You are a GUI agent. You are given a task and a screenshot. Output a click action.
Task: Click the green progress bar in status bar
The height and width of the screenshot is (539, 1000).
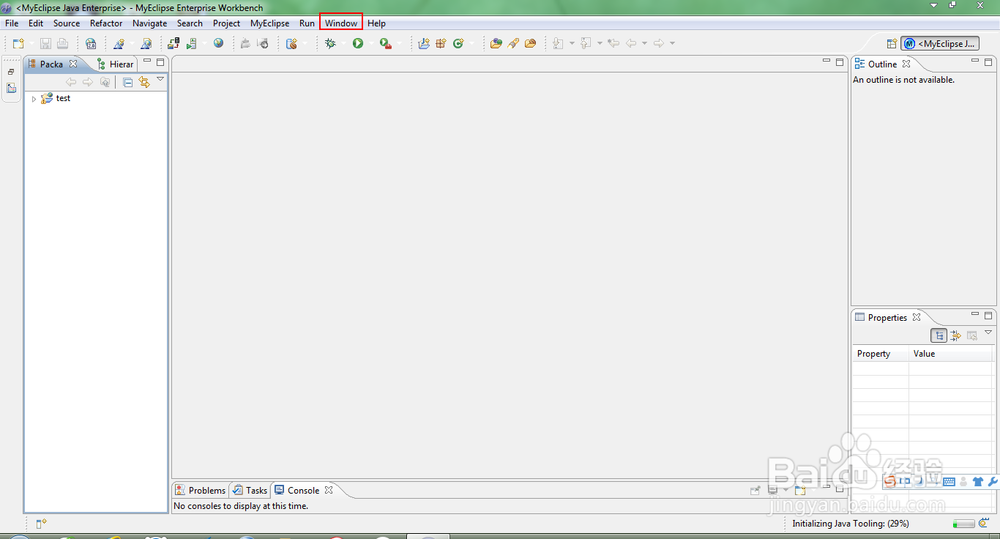pos(964,524)
